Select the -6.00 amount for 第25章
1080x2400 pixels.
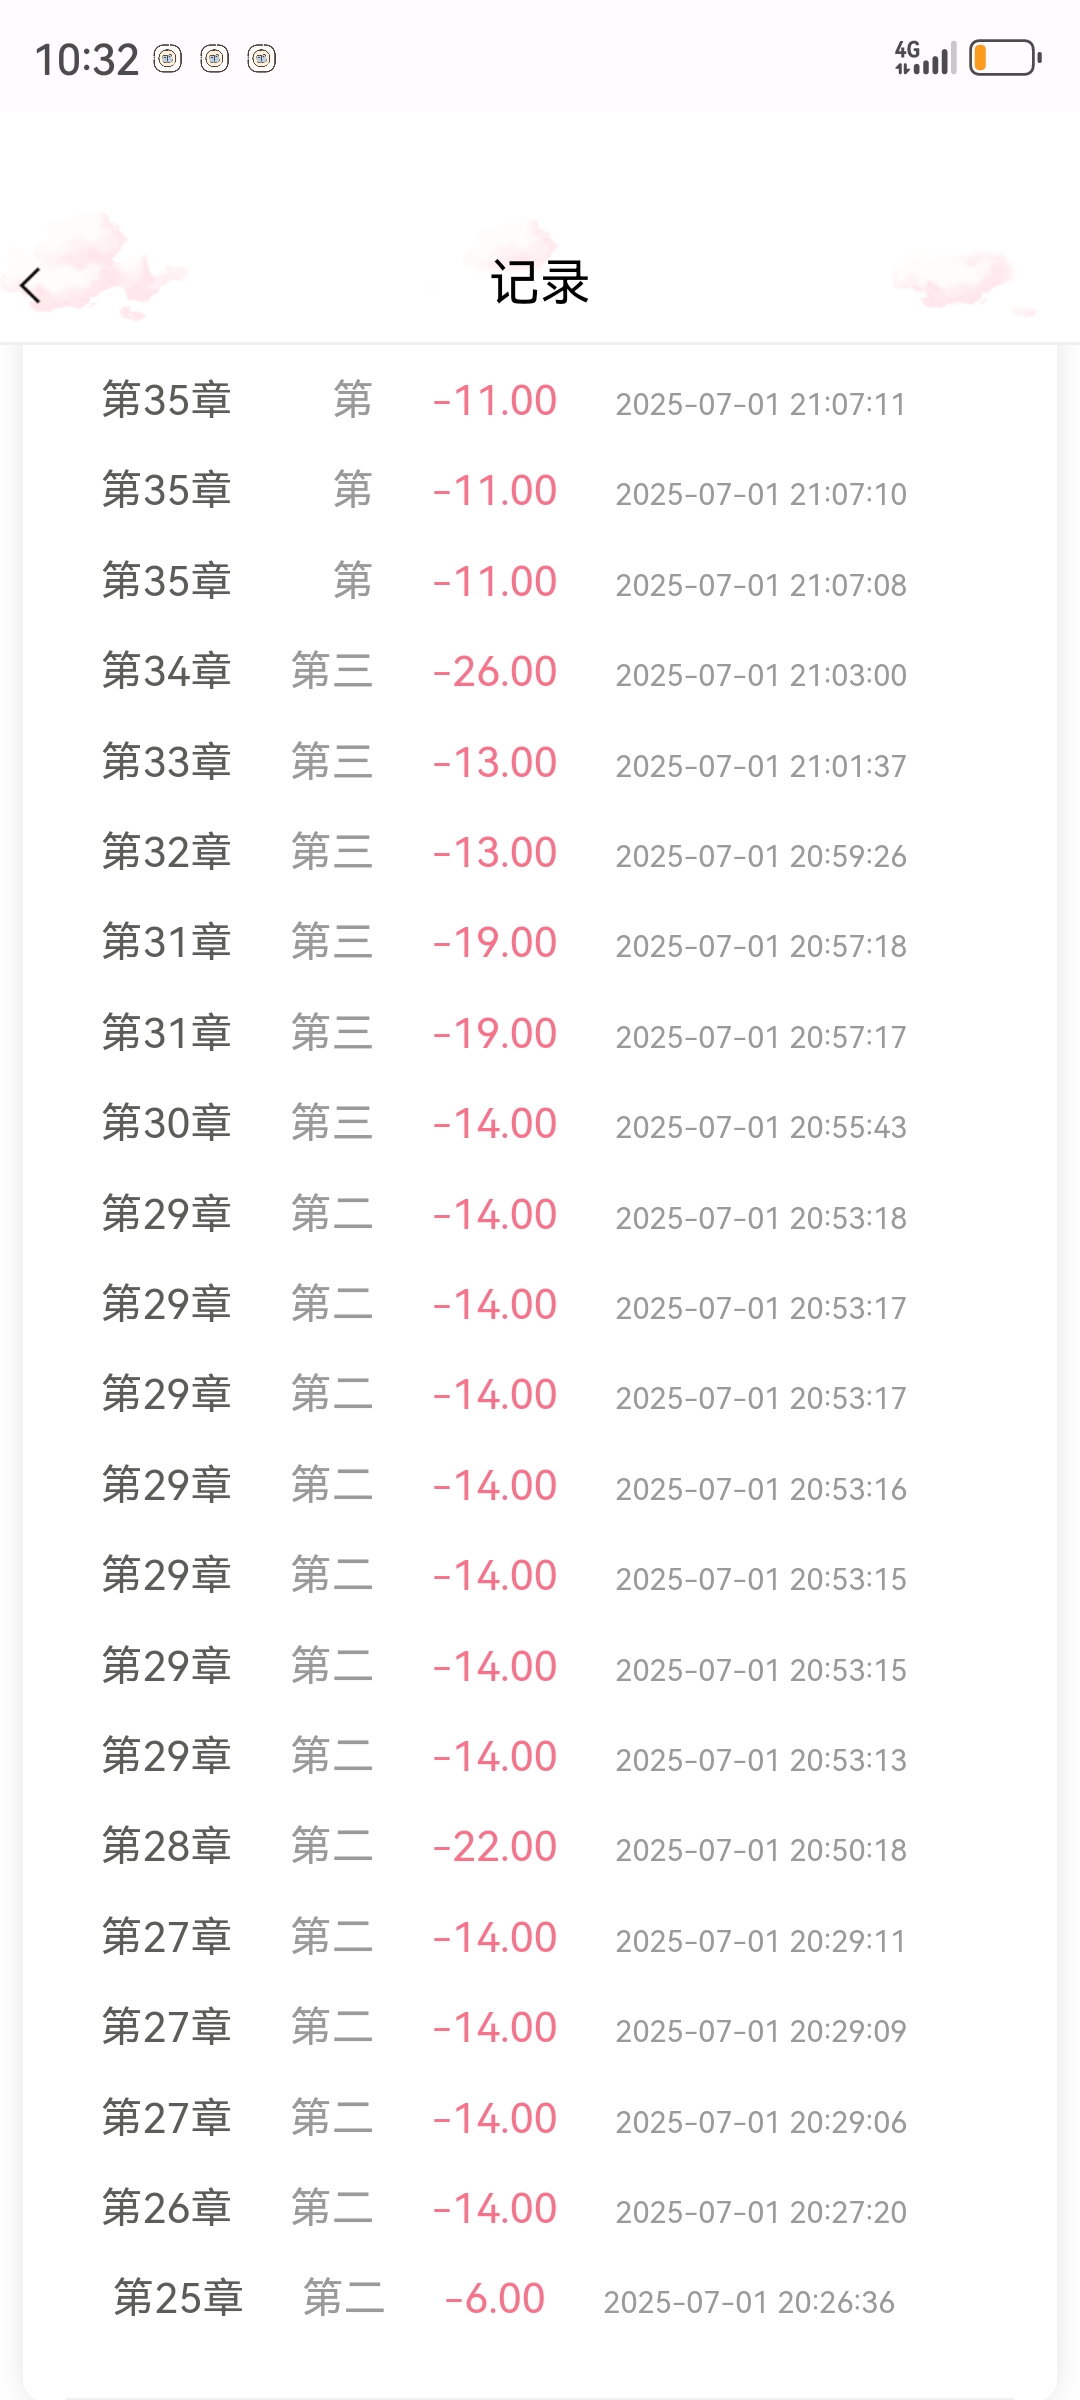494,2299
